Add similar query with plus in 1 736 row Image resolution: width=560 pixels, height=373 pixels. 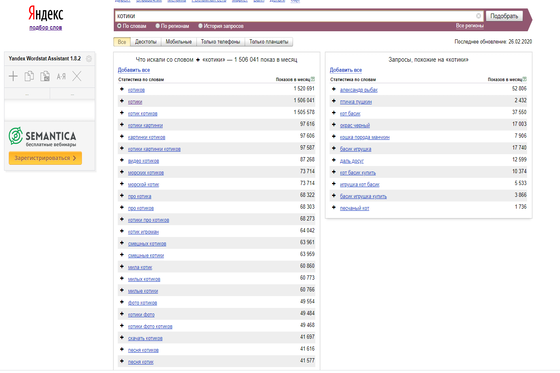coord(334,208)
